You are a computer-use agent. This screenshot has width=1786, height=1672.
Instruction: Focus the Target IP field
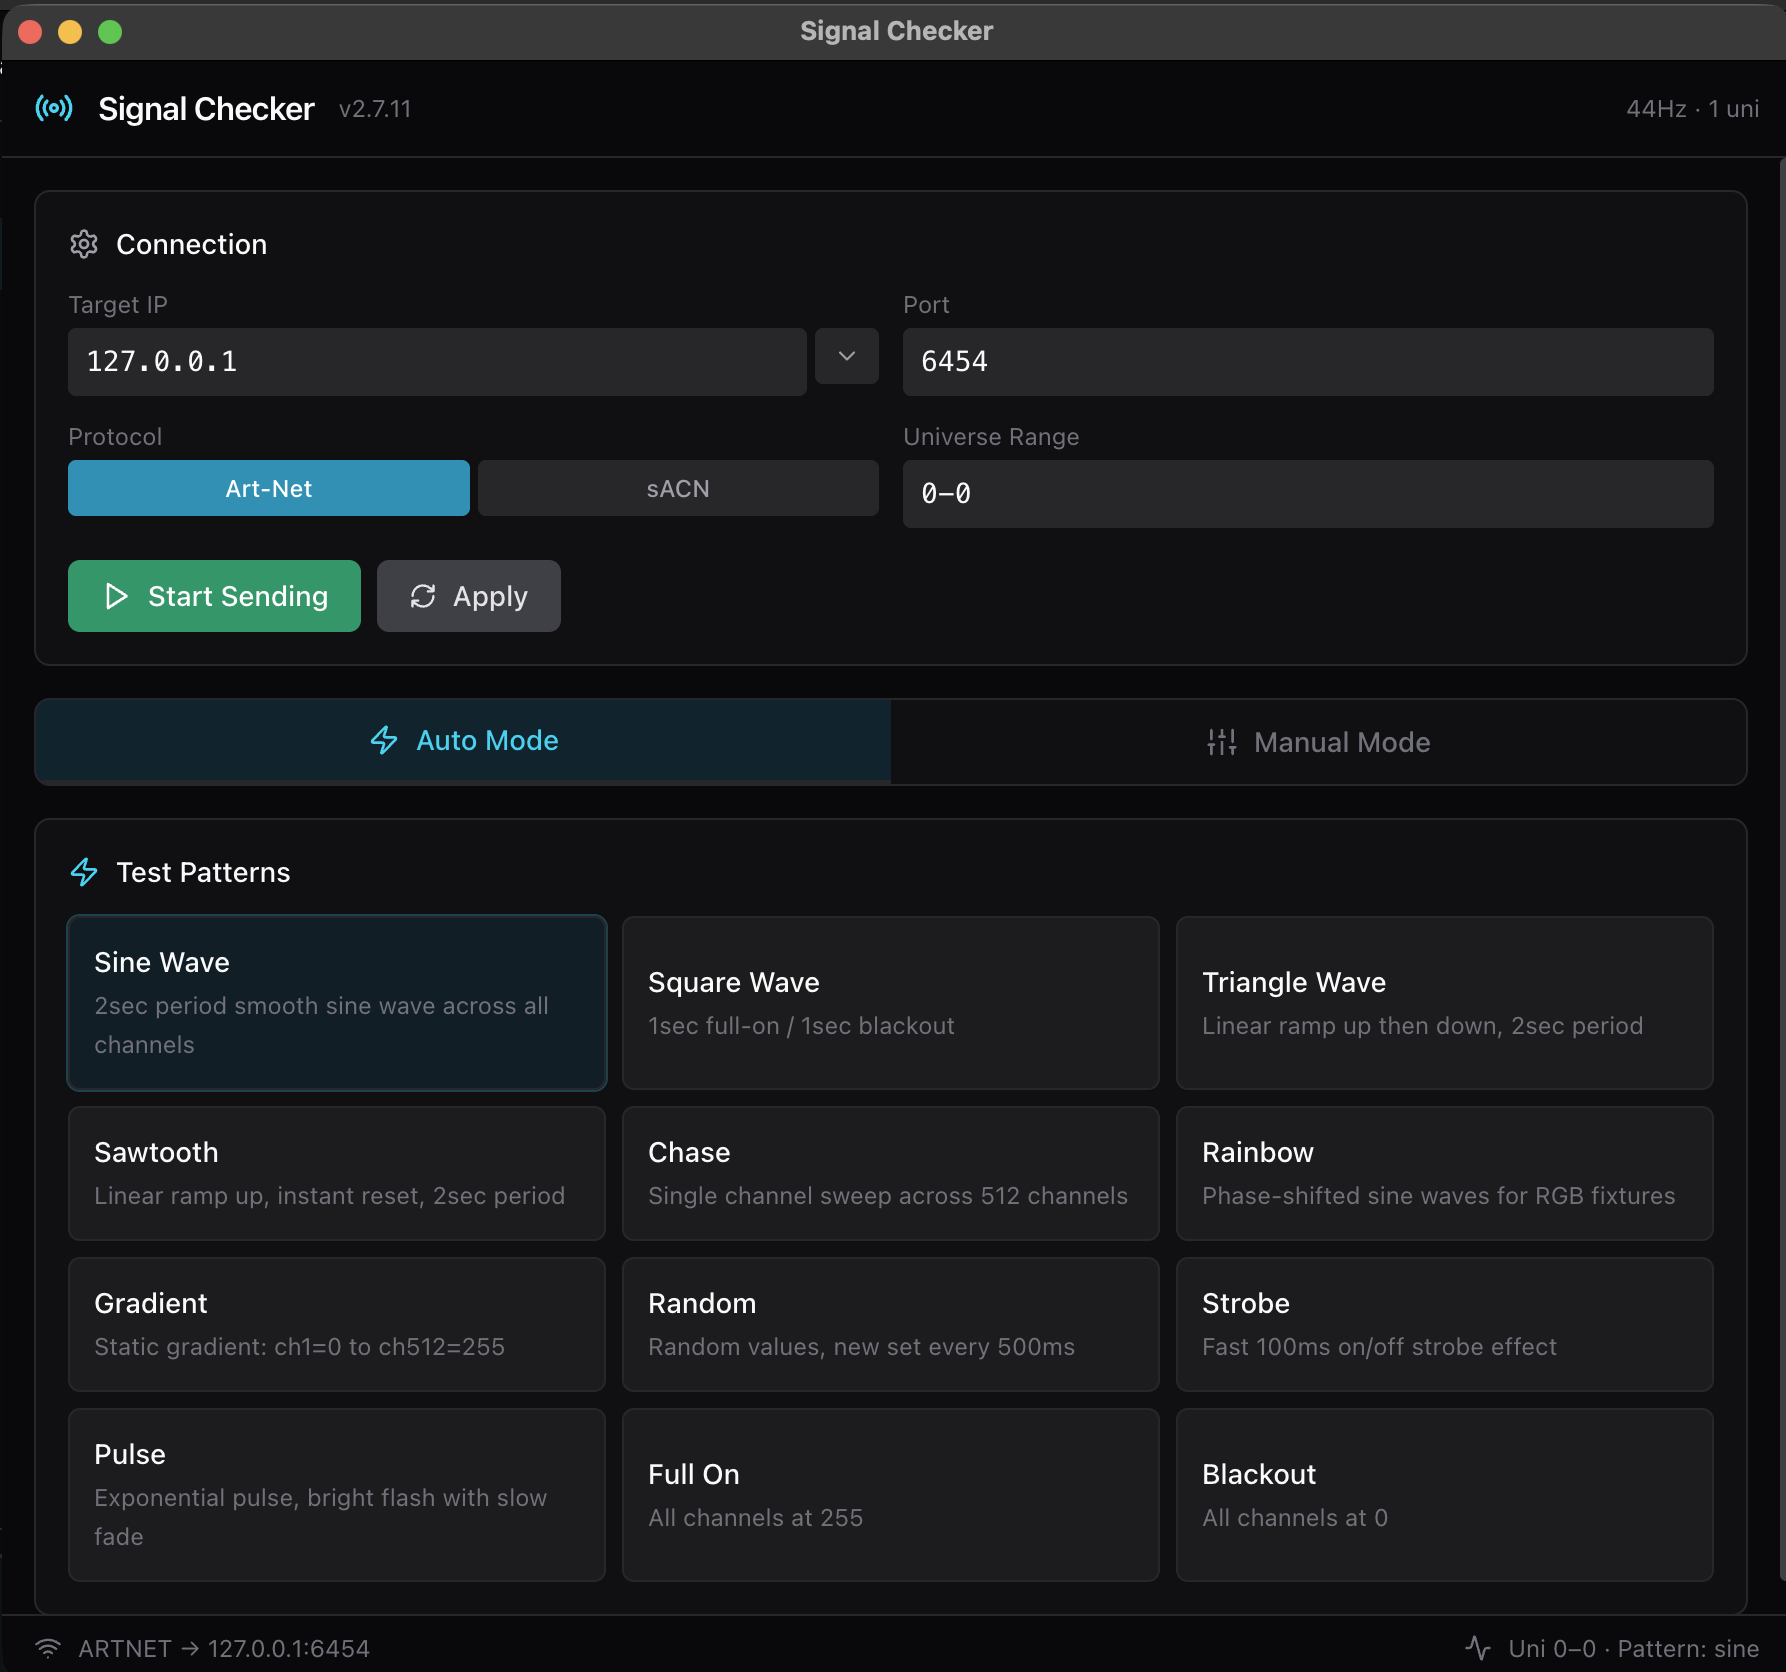click(437, 362)
